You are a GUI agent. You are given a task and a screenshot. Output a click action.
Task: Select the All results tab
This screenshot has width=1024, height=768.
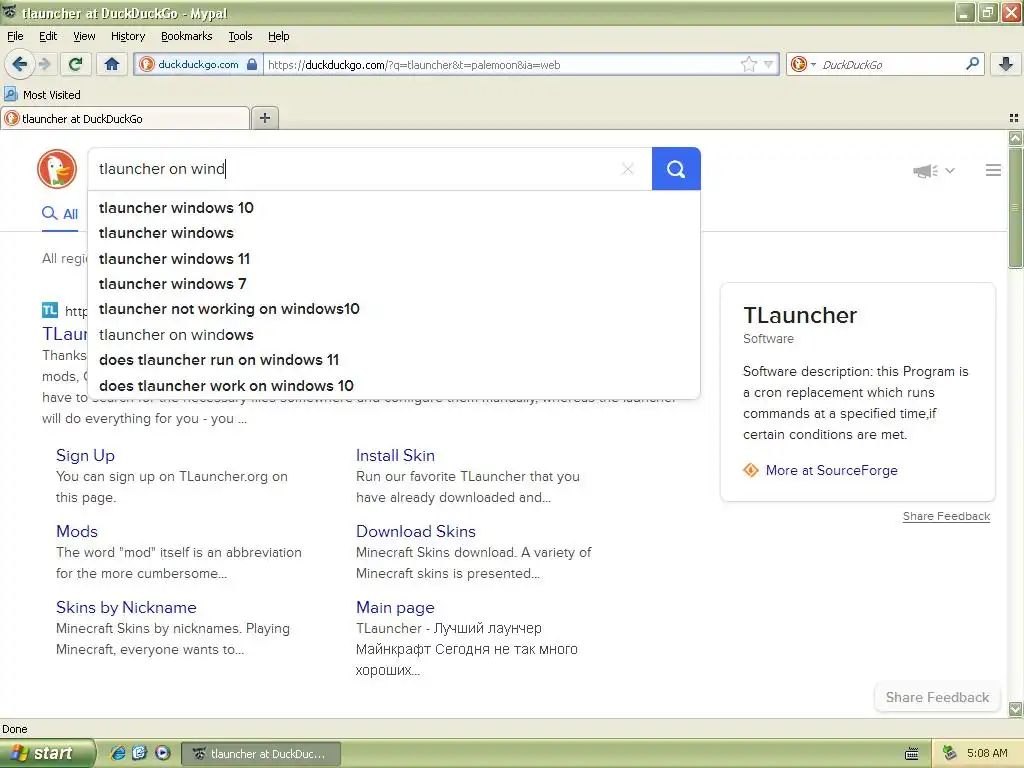(60, 214)
